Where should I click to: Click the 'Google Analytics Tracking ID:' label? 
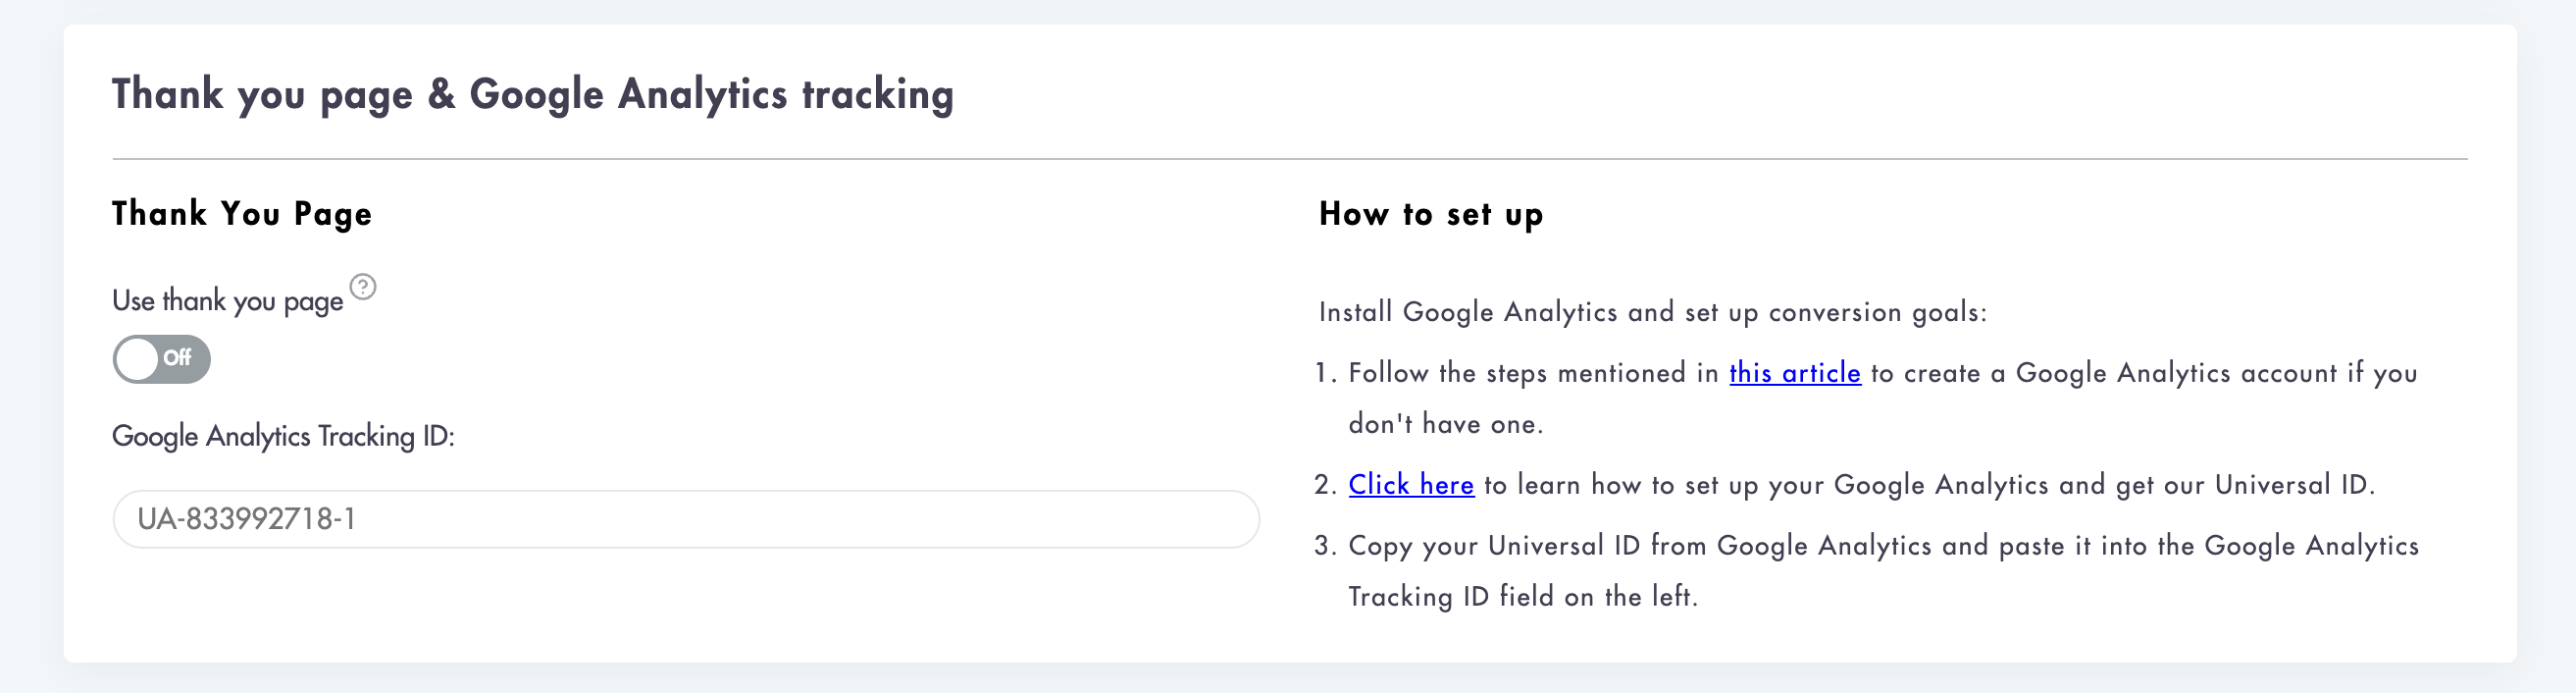click(x=283, y=437)
